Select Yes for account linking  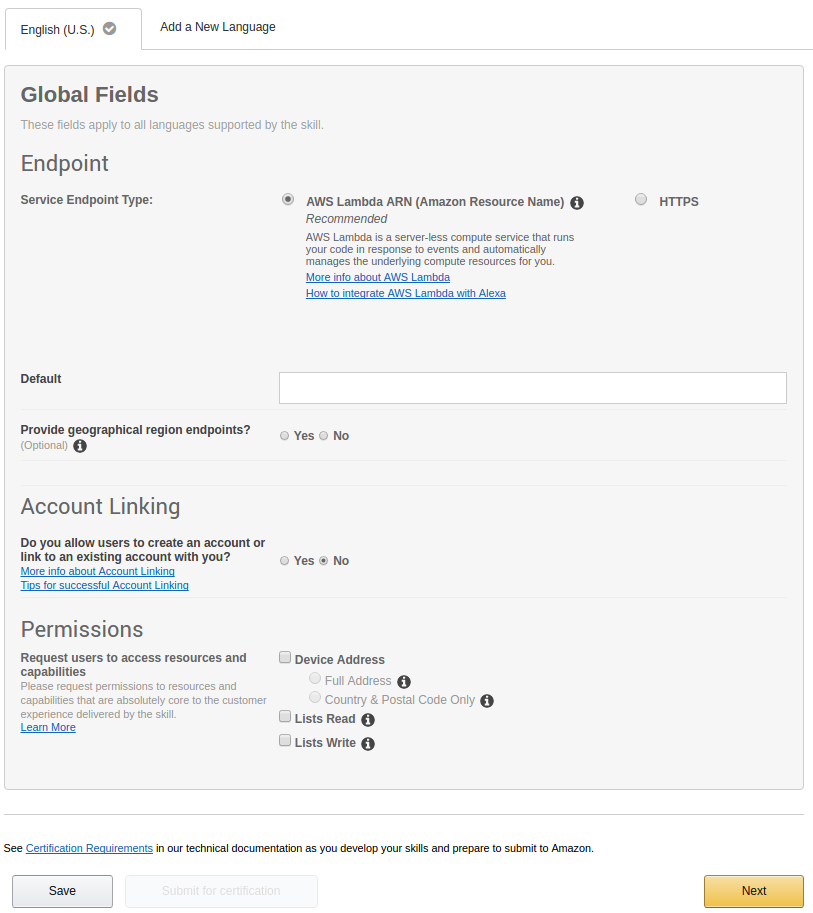tap(285, 561)
